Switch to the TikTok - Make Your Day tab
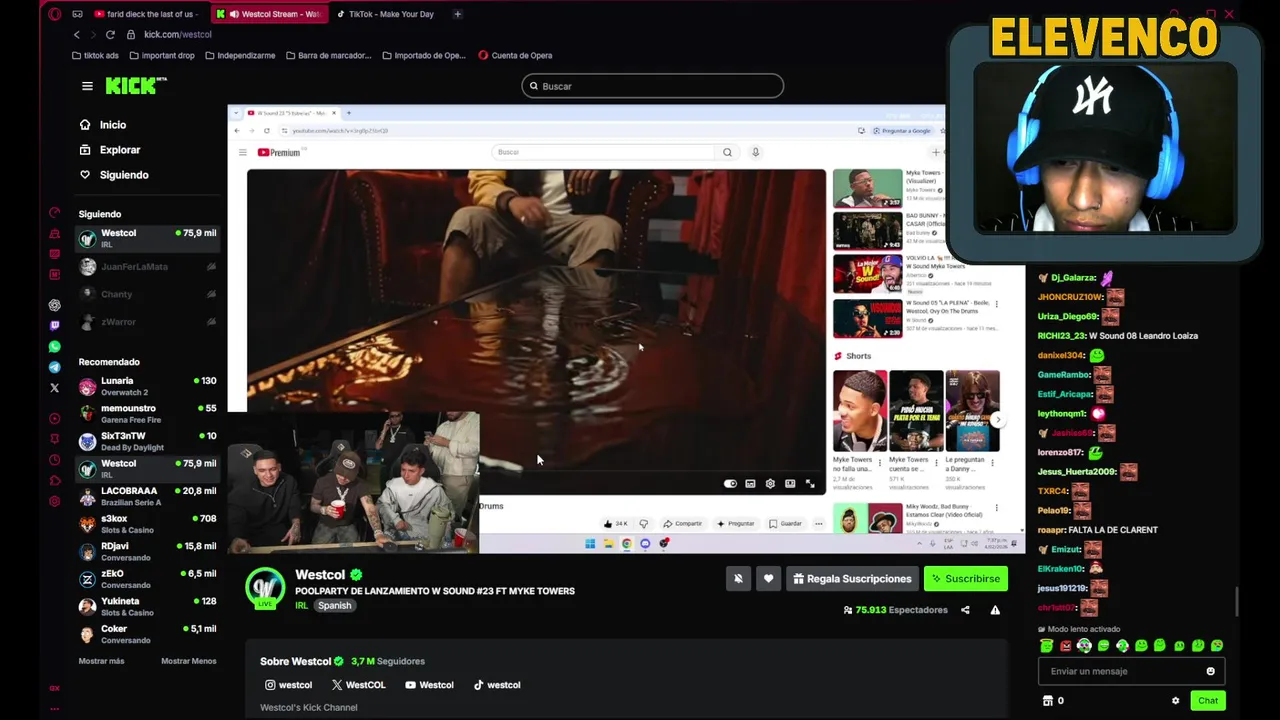 point(391,14)
